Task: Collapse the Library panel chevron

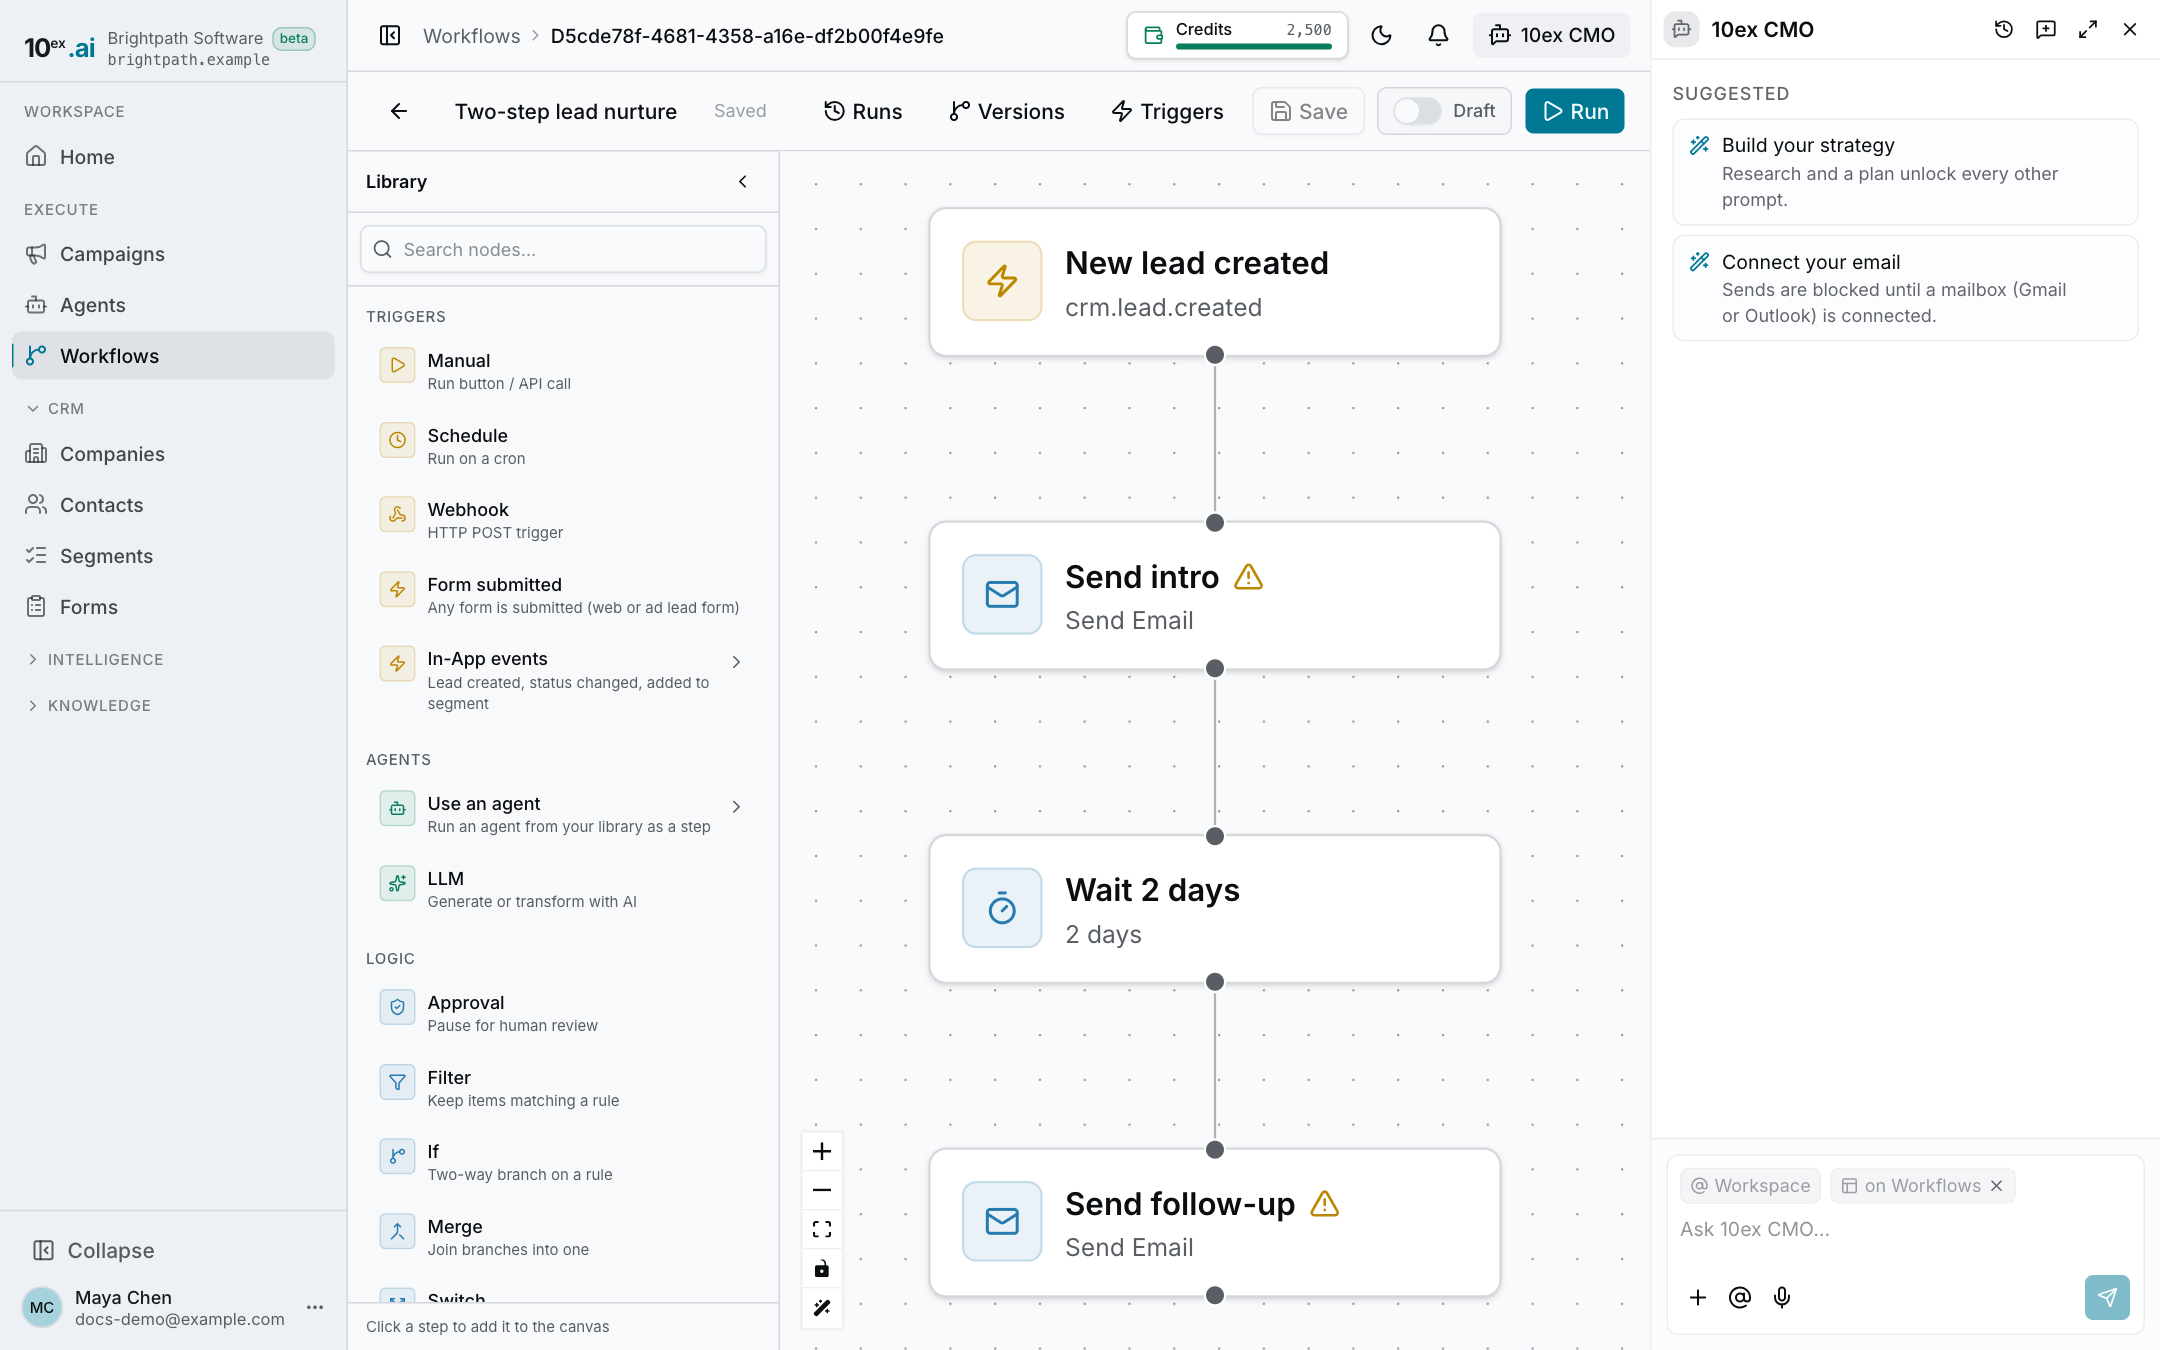Action: pyautogui.click(x=743, y=181)
